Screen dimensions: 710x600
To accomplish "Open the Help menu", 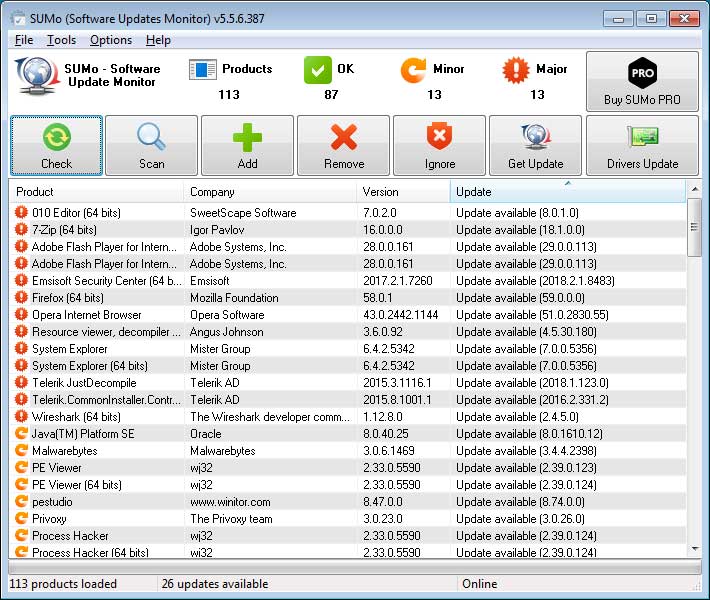I will [158, 40].
